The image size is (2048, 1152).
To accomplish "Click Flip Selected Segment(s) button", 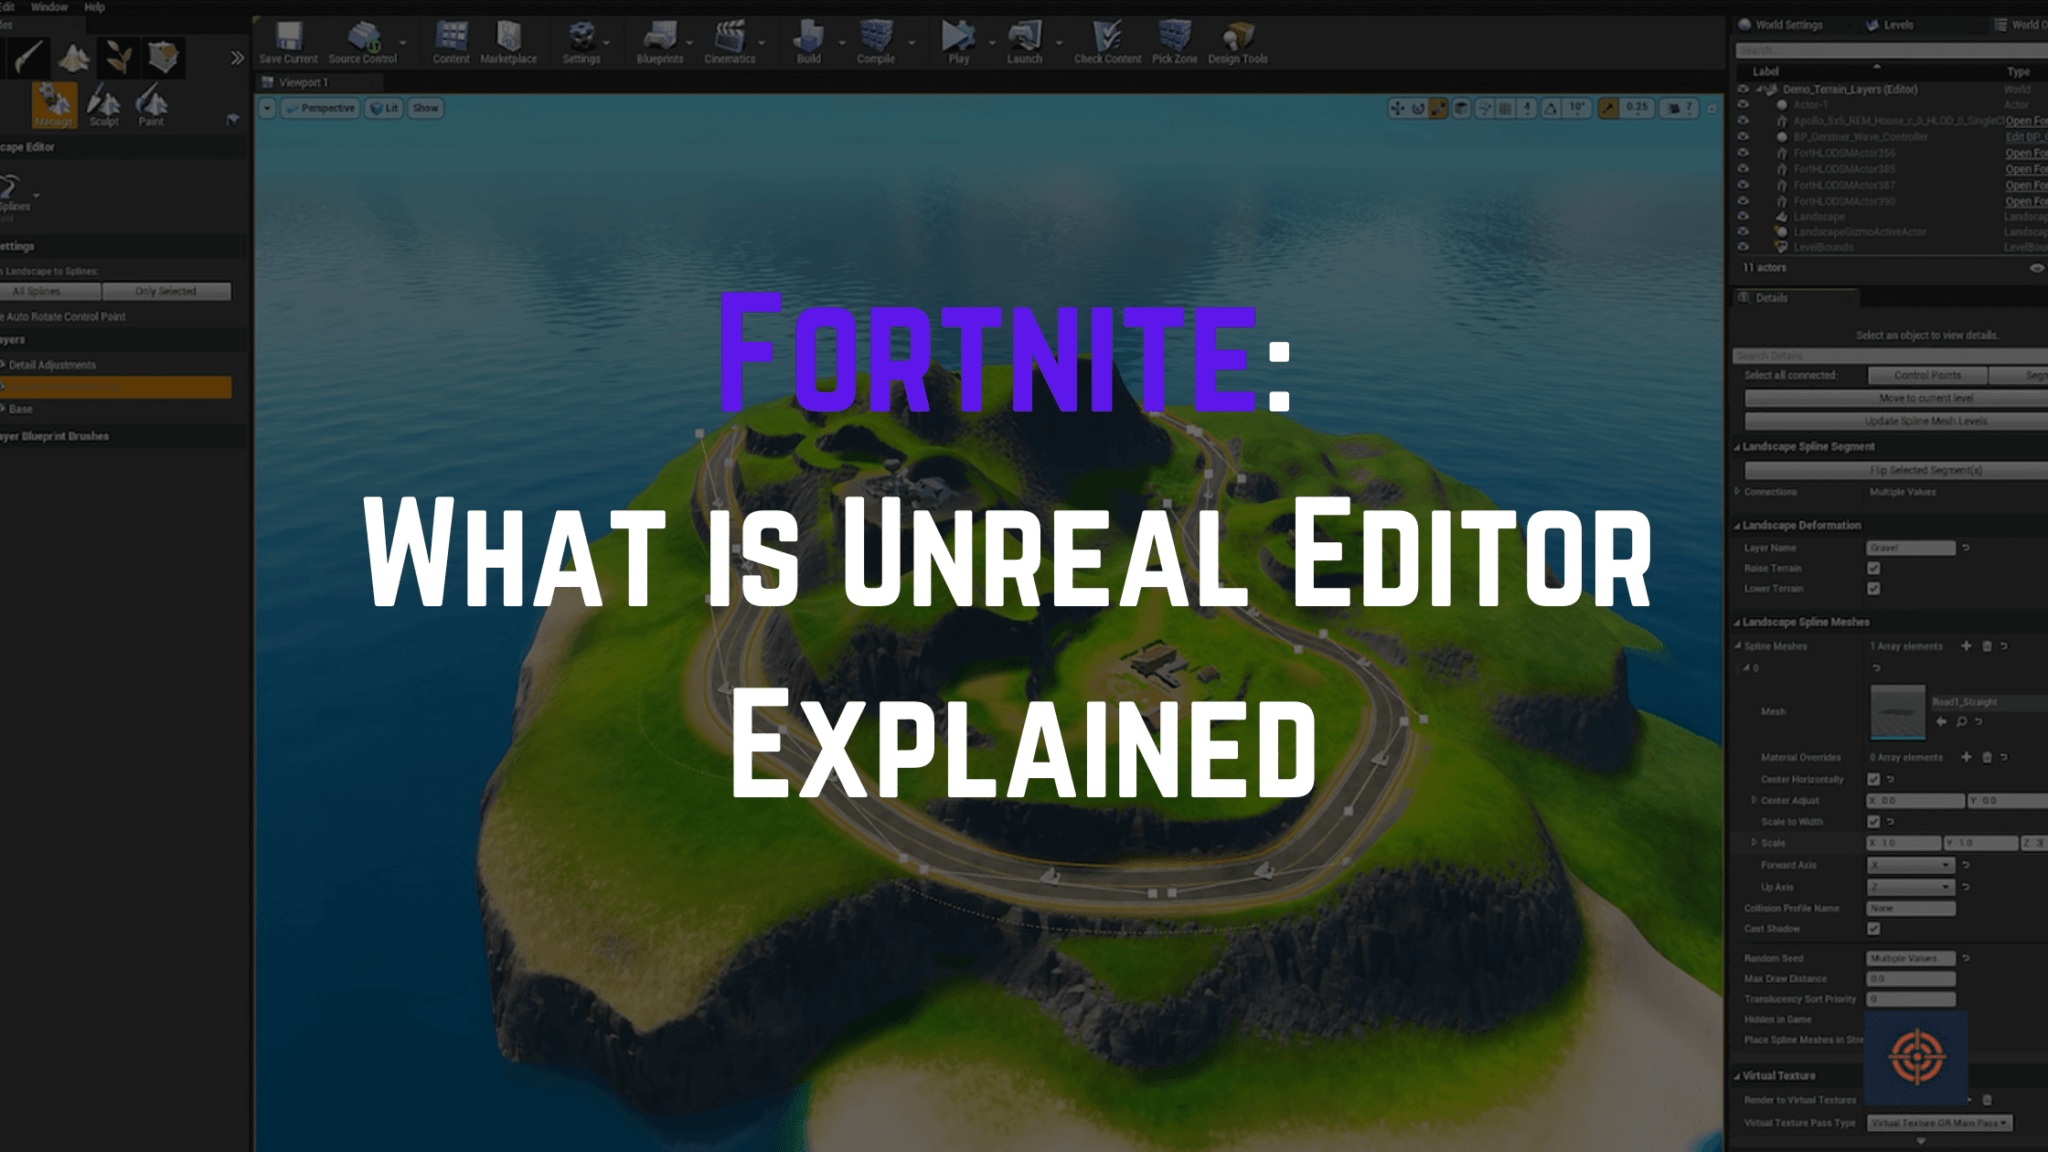I will (x=1896, y=470).
